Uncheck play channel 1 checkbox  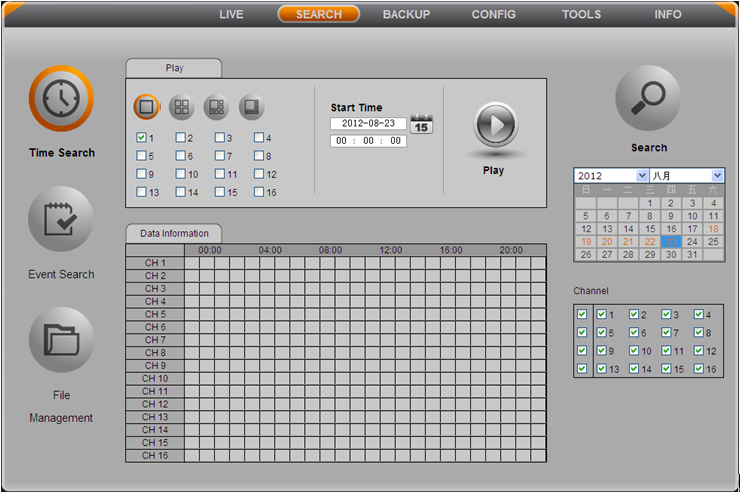pos(142,138)
